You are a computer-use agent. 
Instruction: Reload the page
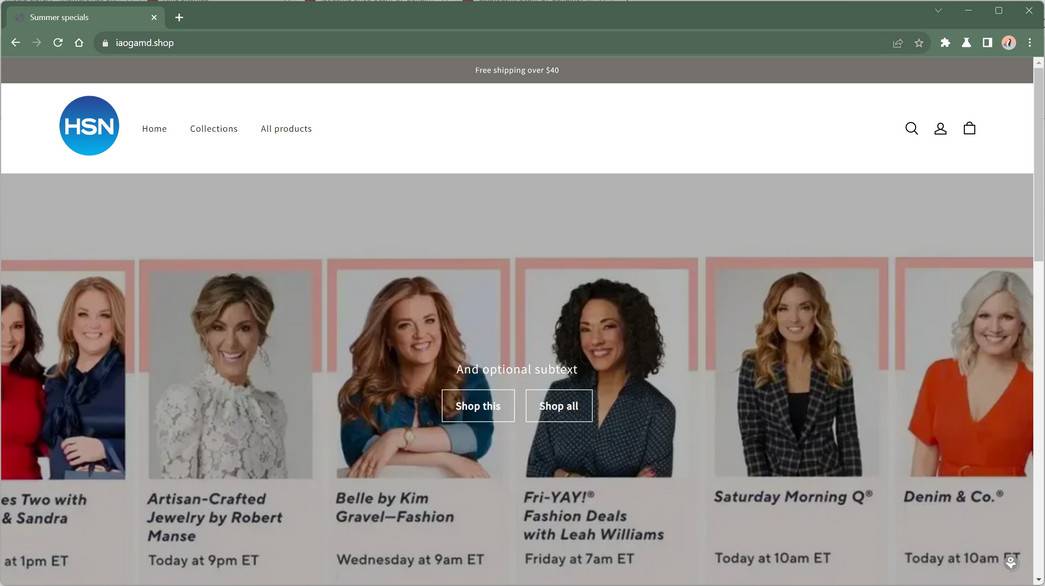(x=58, y=43)
